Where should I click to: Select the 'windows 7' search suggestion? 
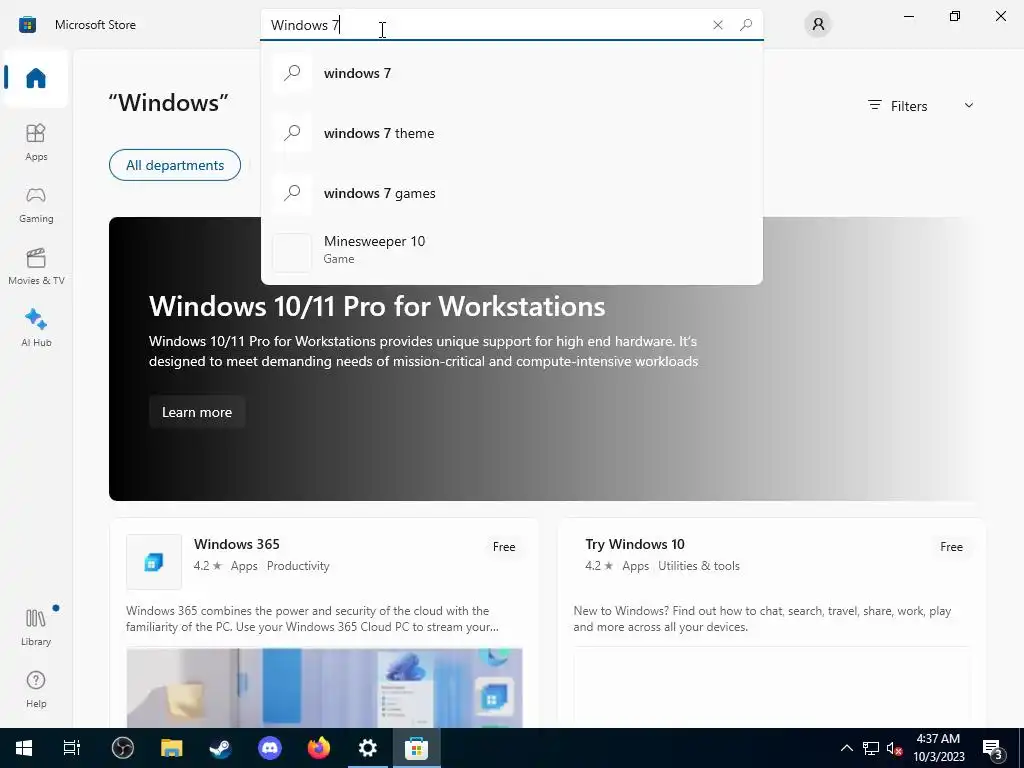pyautogui.click(x=511, y=73)
